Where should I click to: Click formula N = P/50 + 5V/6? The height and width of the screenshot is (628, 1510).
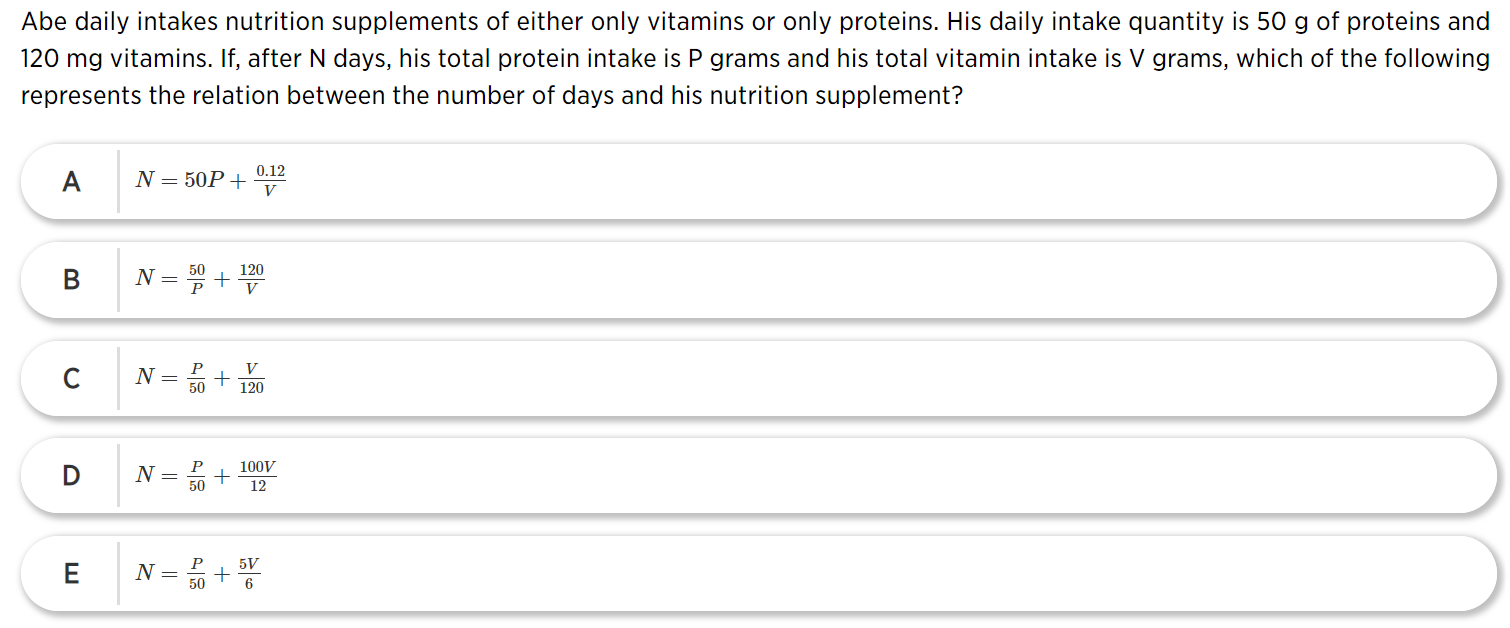point(199,573)
